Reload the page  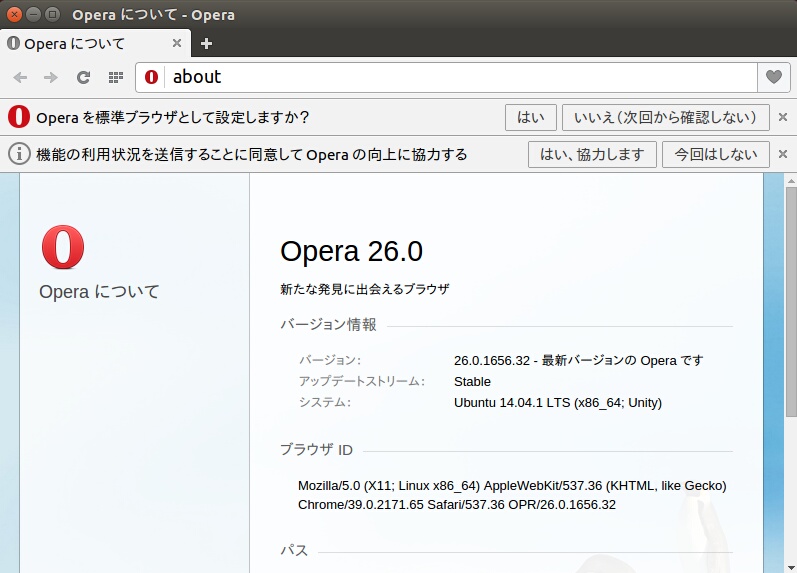click(x=83, y=77)
